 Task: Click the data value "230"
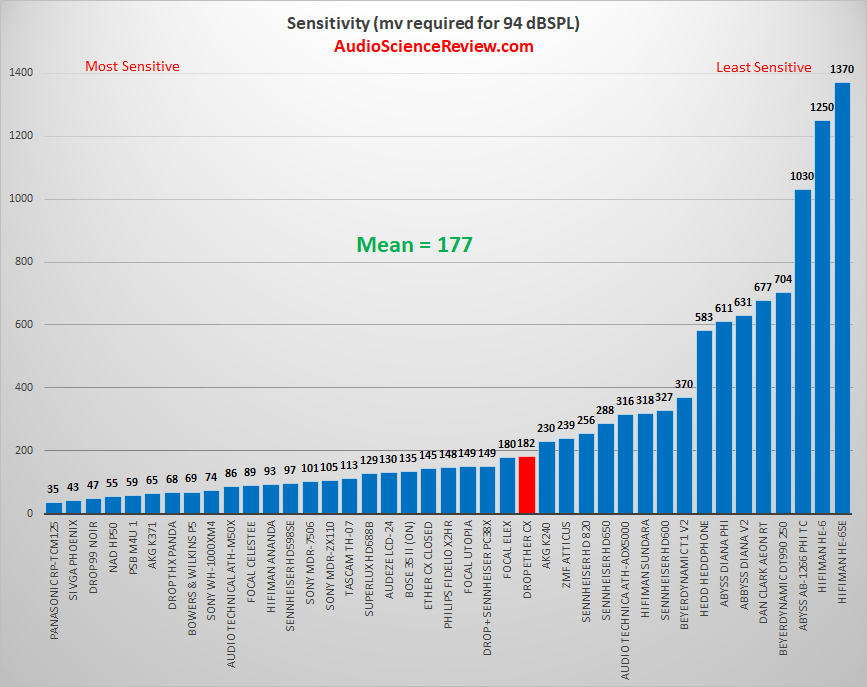pyautogui.click(x=546, y=428)
